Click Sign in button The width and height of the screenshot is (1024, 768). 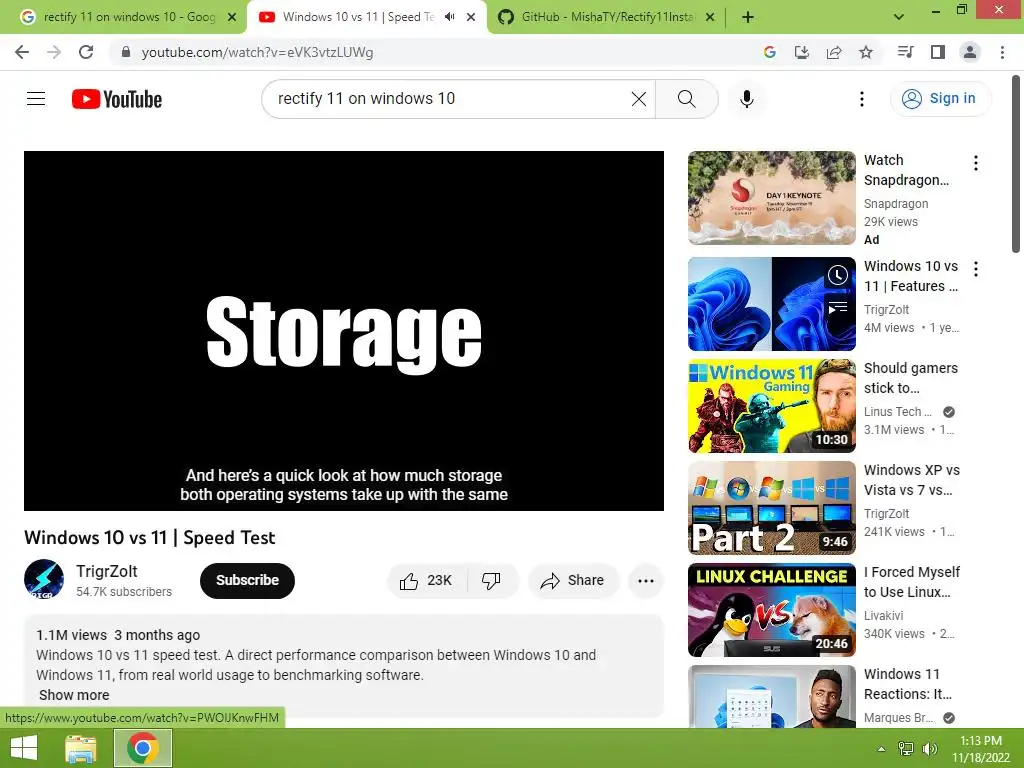(940, 99)
